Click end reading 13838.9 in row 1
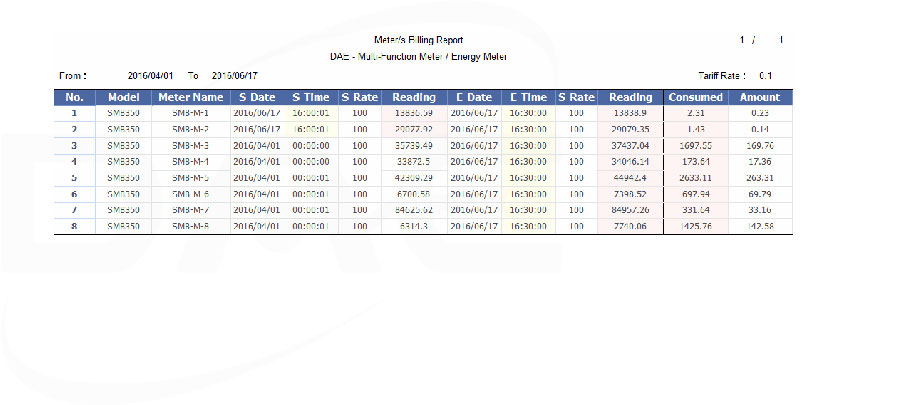The height and width of the screenshot is (405, 900). [630, 113]
